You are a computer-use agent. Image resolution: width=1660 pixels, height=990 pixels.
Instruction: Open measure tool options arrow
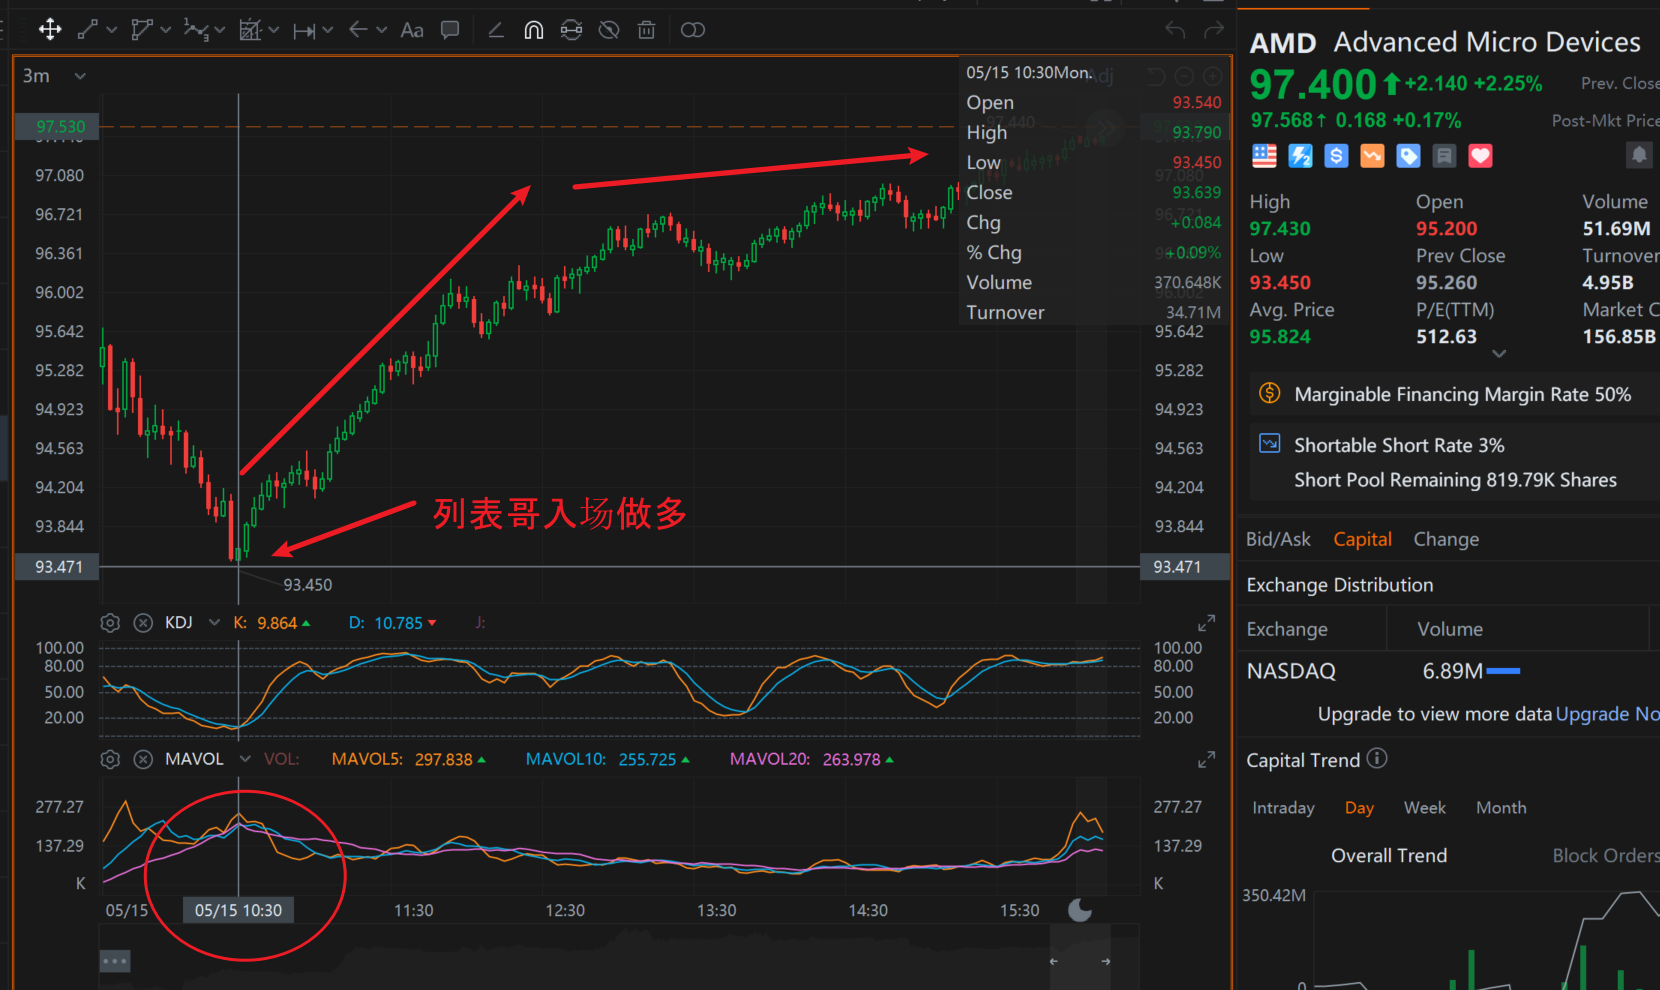click(x=327, y=30)
